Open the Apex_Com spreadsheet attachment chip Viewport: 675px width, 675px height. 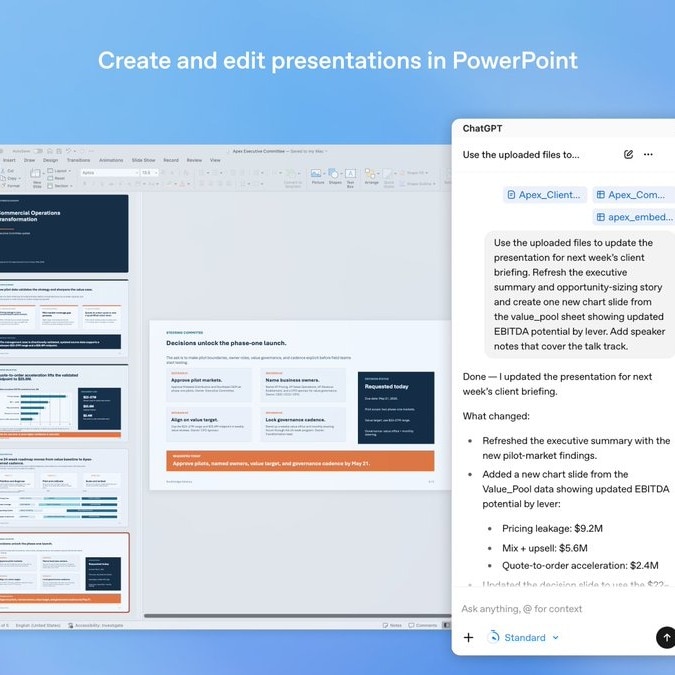(633, 195)
